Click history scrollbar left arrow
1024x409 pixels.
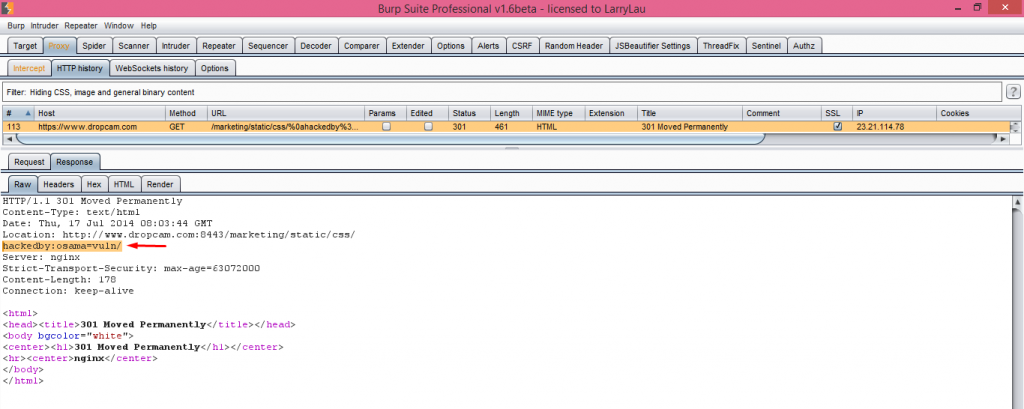tap(8, 139)
